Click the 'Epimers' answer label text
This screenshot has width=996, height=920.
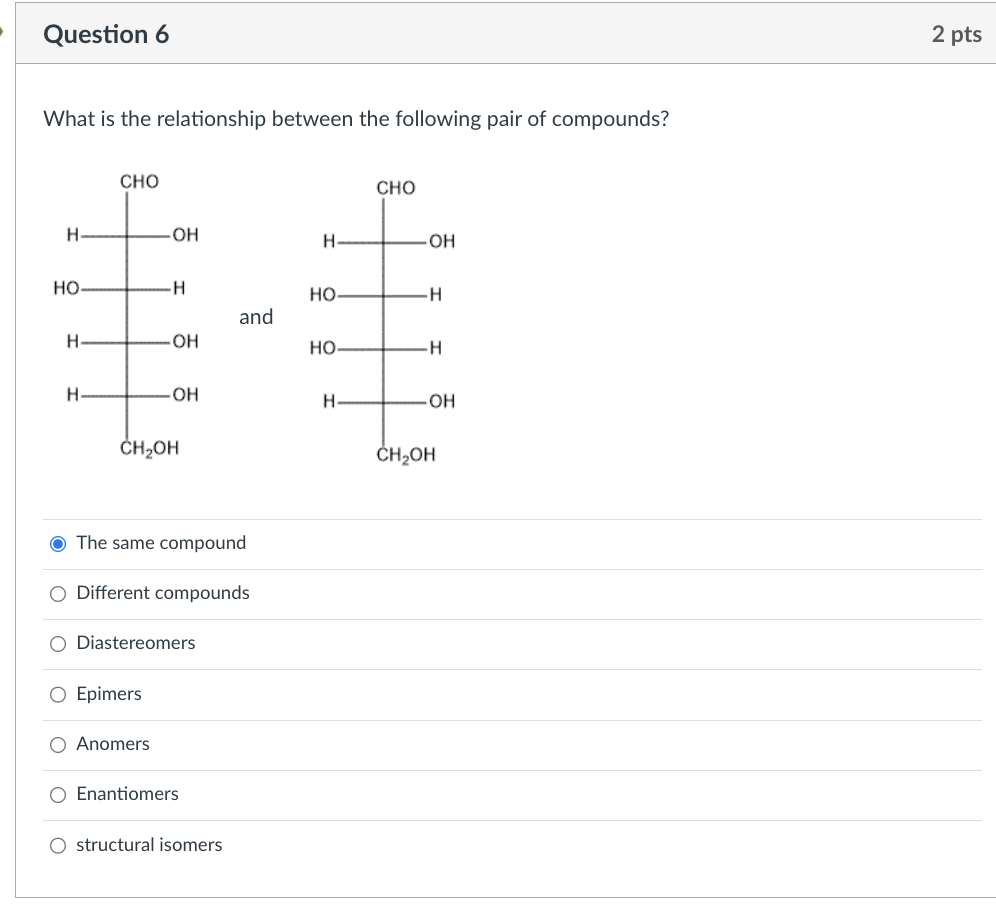[x=109, y=694]
